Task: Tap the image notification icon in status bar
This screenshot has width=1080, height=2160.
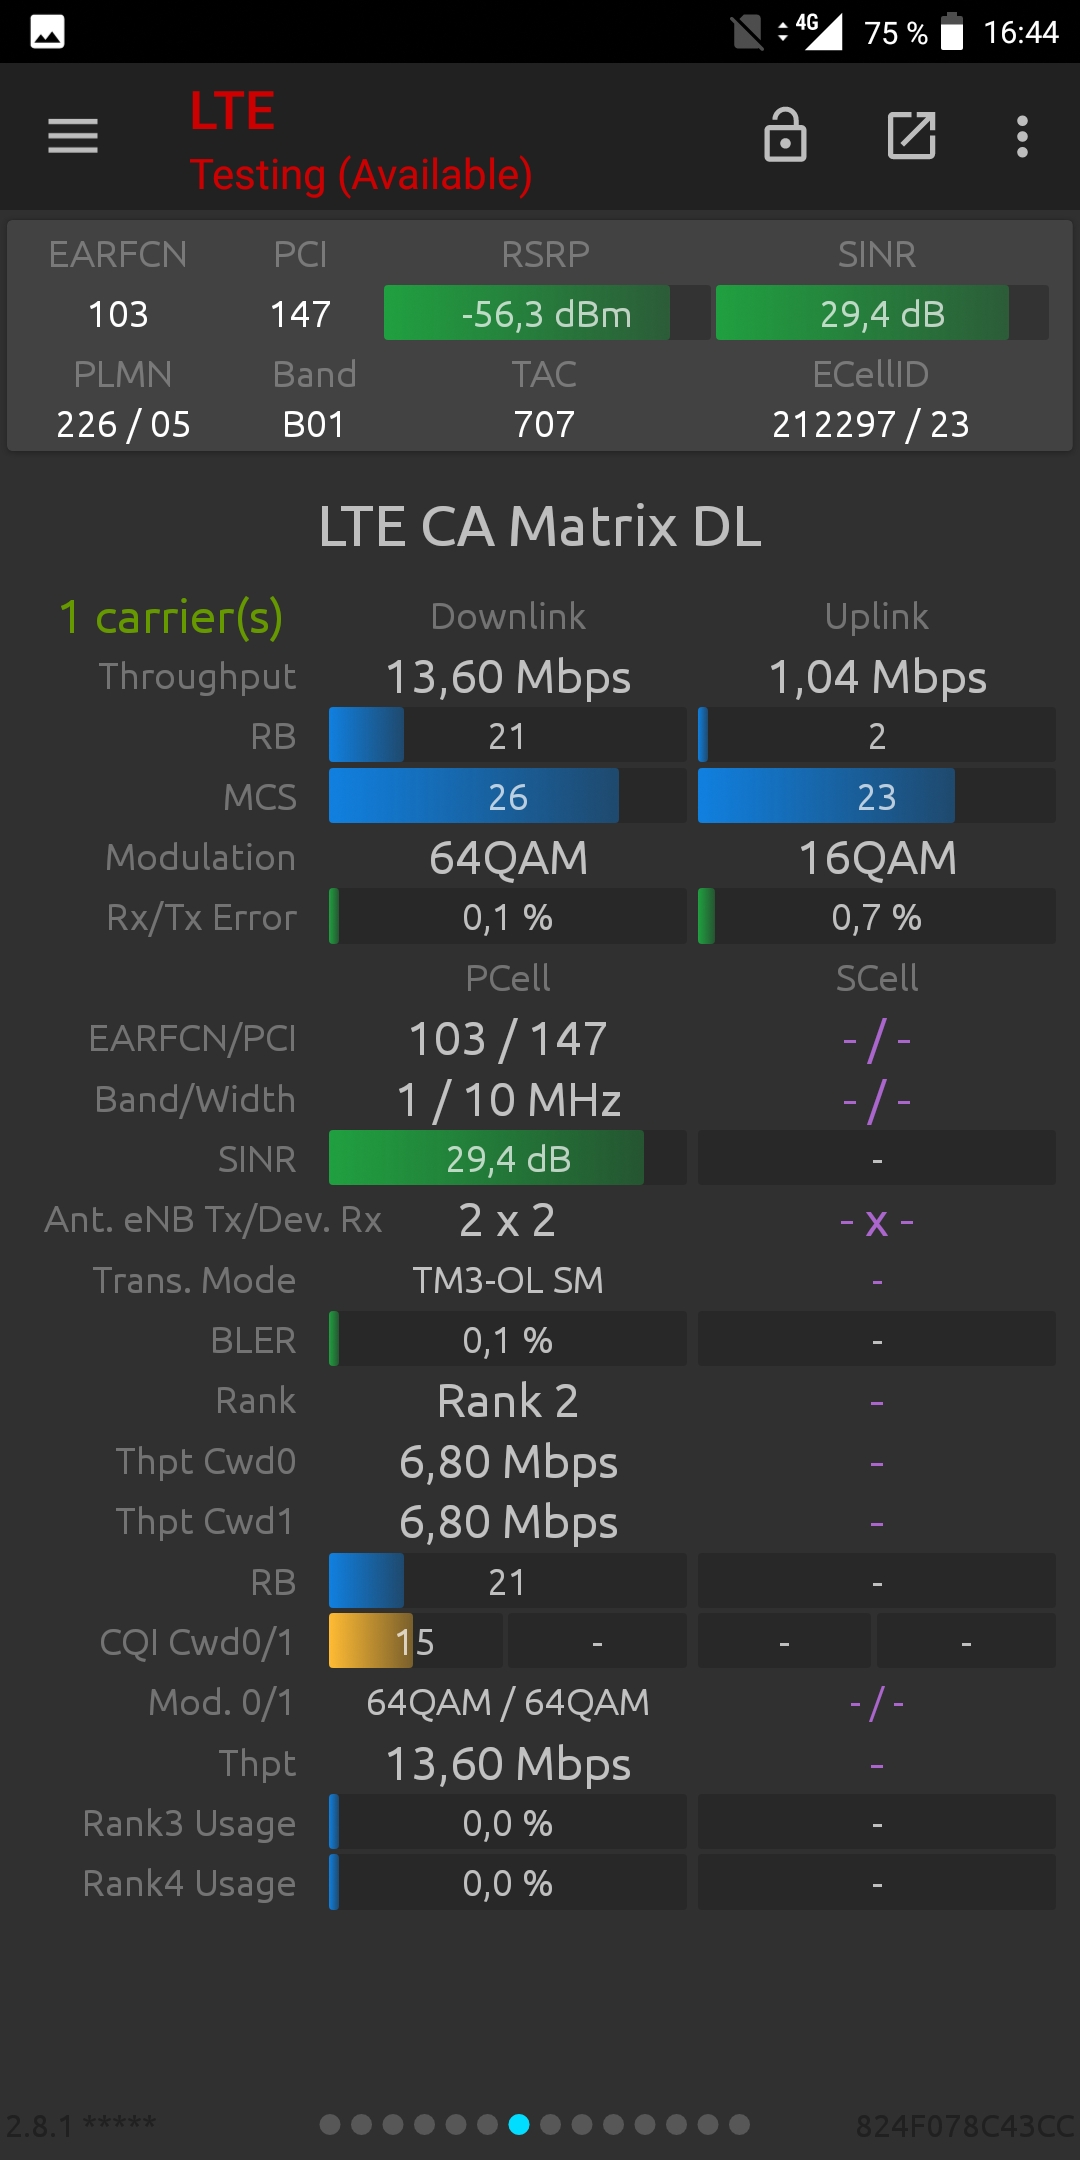Action: (x=47, y=32)
